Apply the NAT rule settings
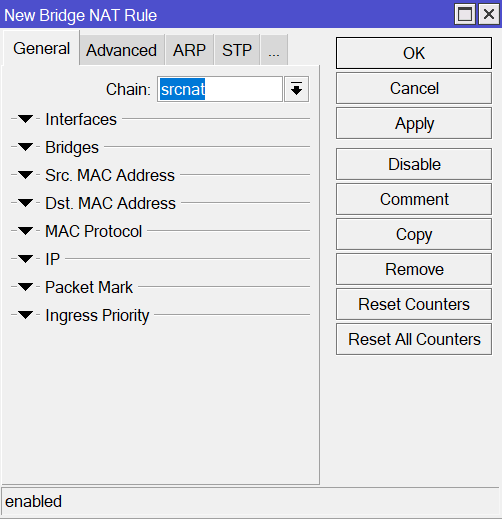The height and width of the screenshot is (519, 502). 414,123
